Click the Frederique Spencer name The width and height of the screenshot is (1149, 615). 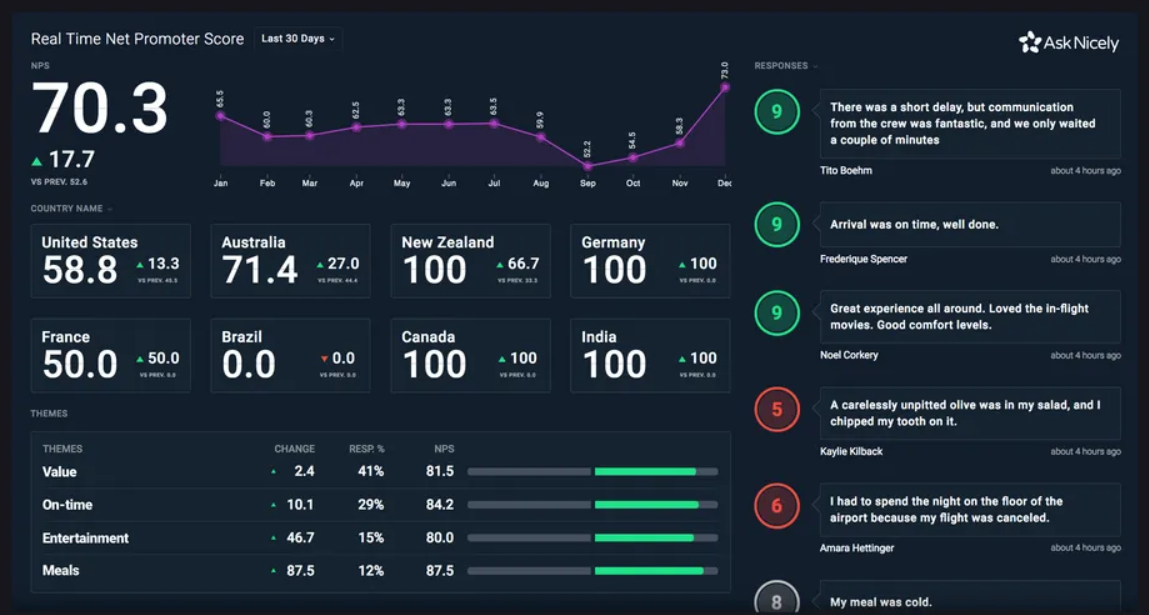point(863,259)
